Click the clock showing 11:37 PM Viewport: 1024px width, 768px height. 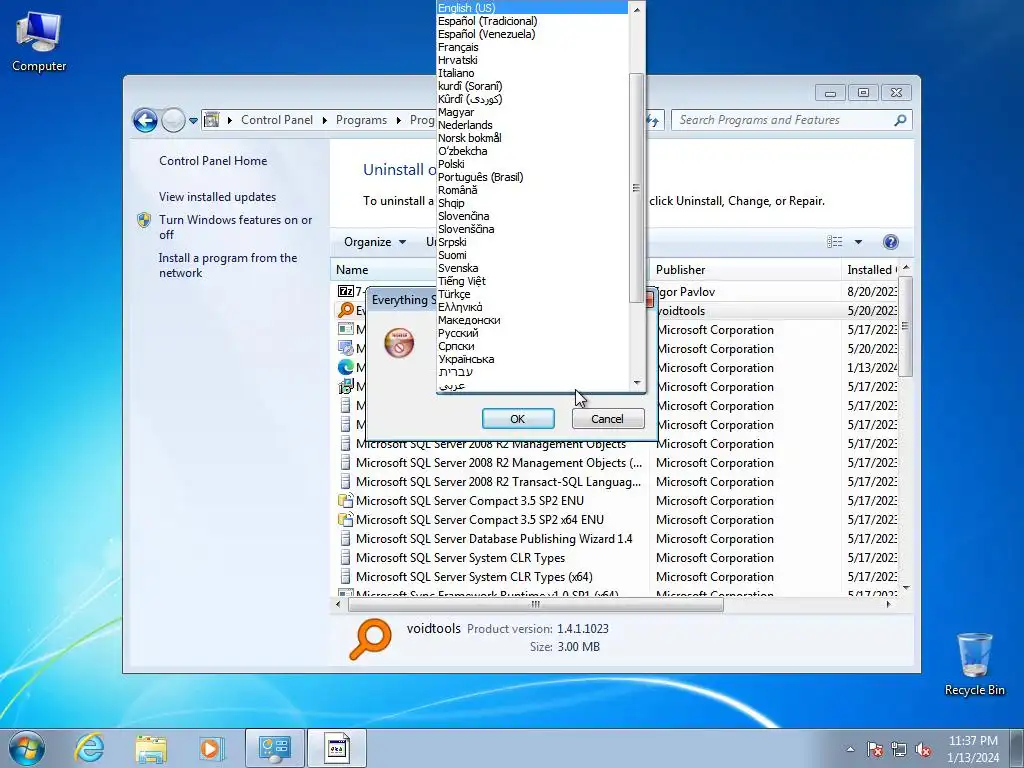(972, 741)
